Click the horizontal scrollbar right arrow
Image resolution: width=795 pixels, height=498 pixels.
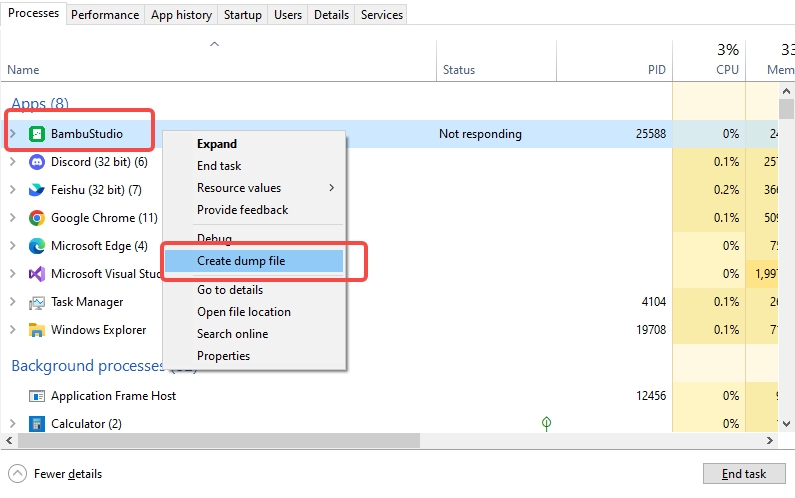(770, 440)
